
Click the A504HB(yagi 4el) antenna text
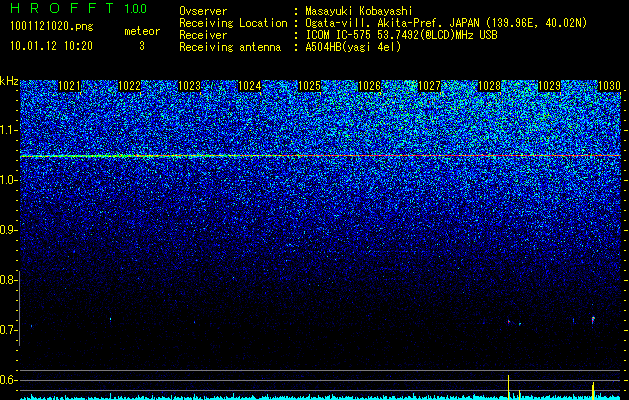point(353,47)
